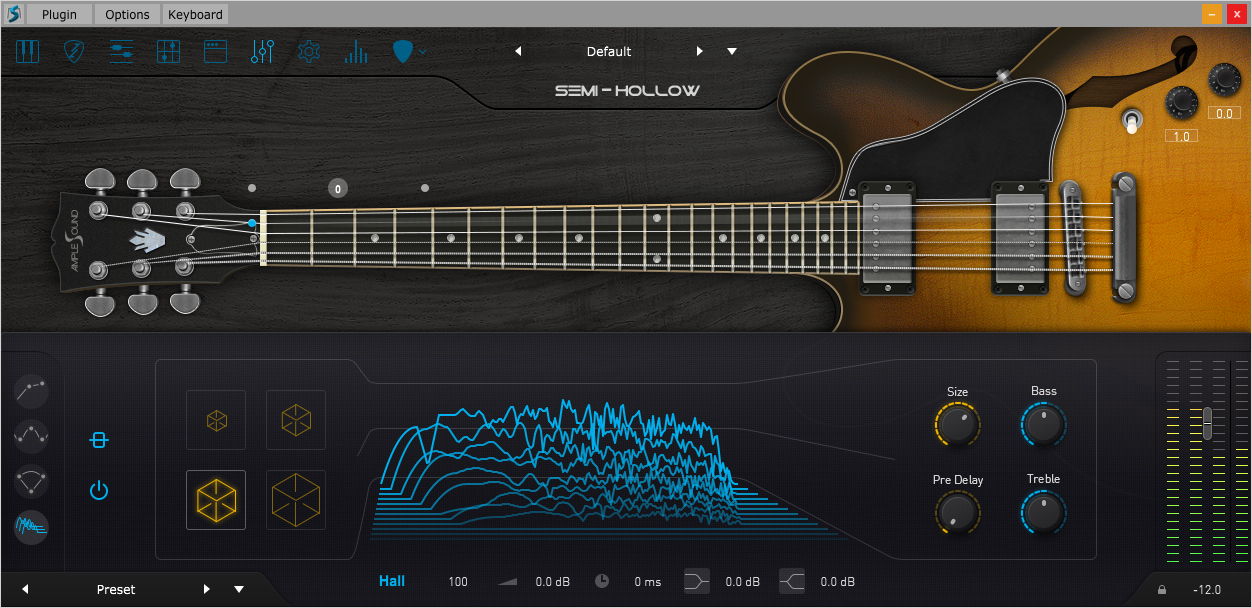Select the compressor effect tab icon
The image size is (1252, 608).
point(31,391)
